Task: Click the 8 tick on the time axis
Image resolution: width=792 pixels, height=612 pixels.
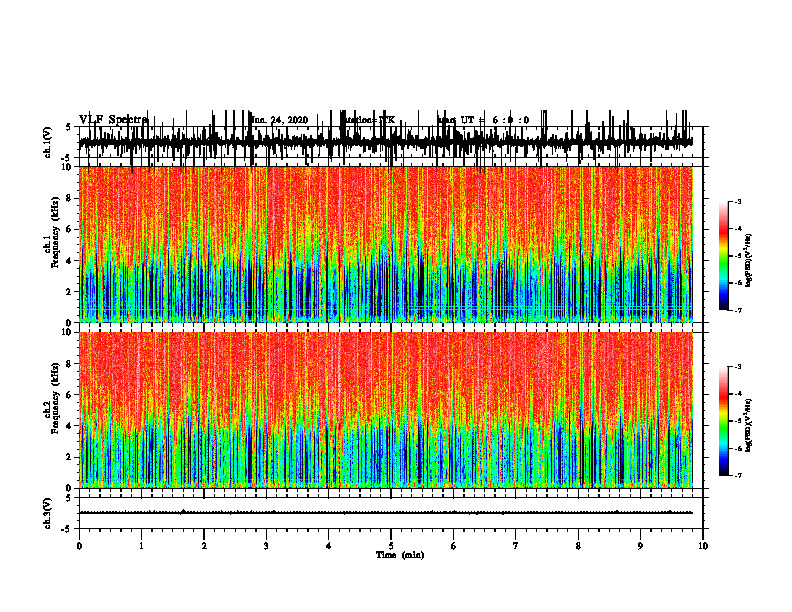Action: tap(578, 546)
